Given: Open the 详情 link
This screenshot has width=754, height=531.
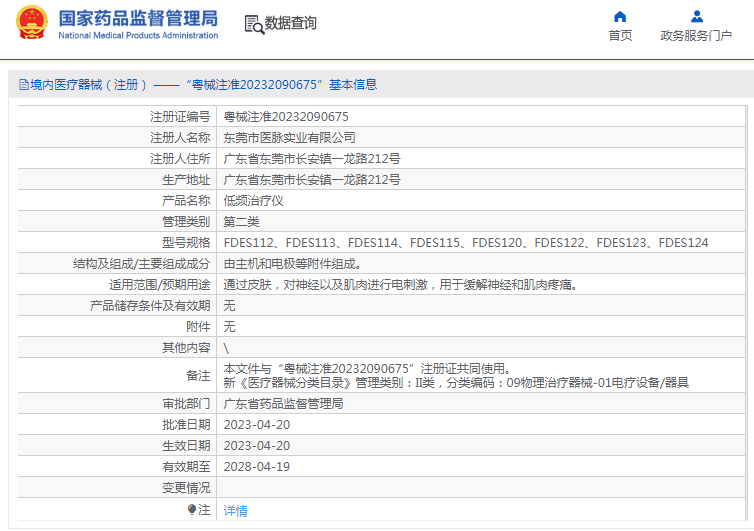Looking at the screenshot, I should click(x=236, y=511).
